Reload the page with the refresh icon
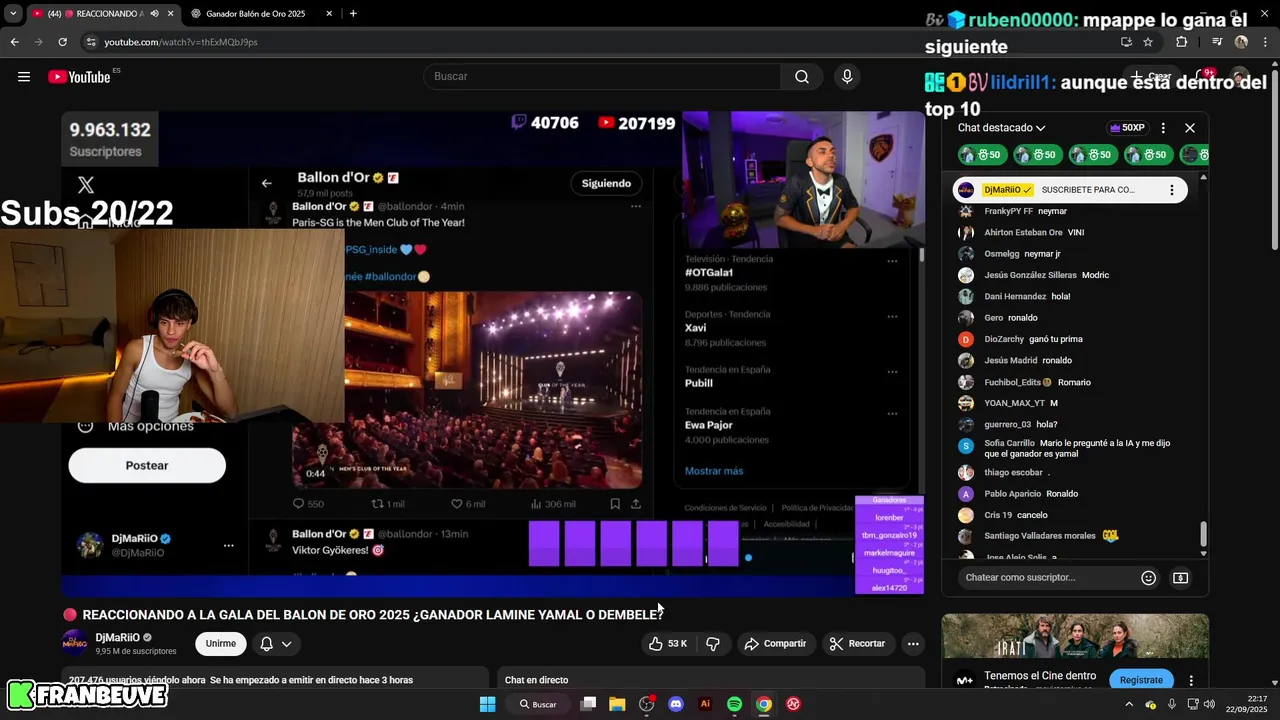Screen dimensions: 1280x720 62,42
